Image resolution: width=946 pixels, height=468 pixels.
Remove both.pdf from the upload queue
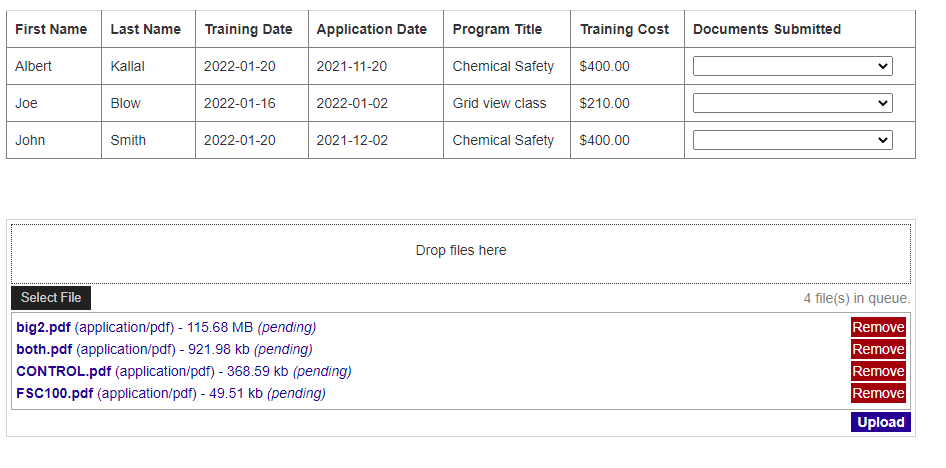click(x=878, y=349)
